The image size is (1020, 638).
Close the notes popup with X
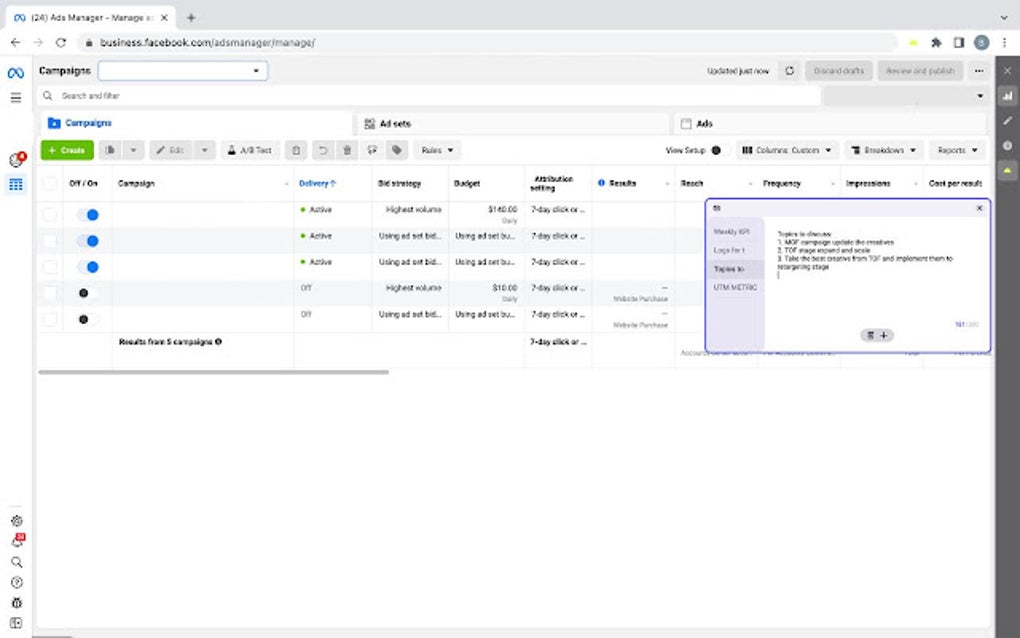point(980,208)
